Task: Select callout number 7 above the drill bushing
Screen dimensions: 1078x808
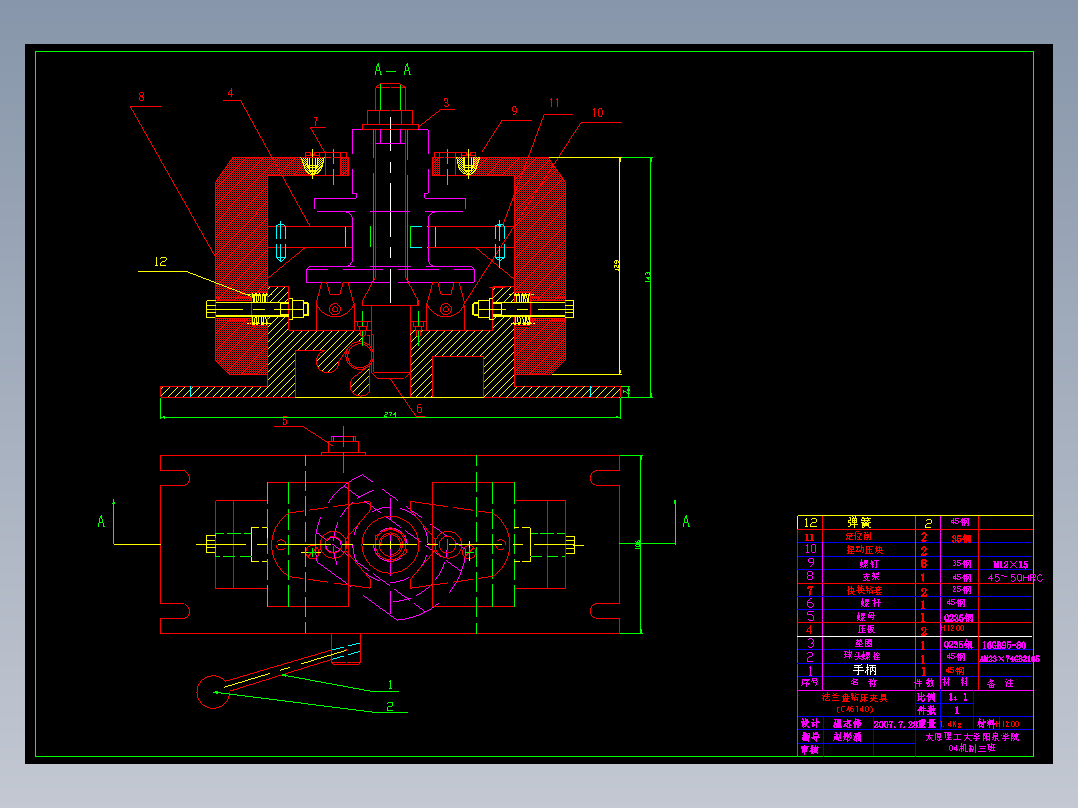Action: pyautogui.click(x=316, y=122)
